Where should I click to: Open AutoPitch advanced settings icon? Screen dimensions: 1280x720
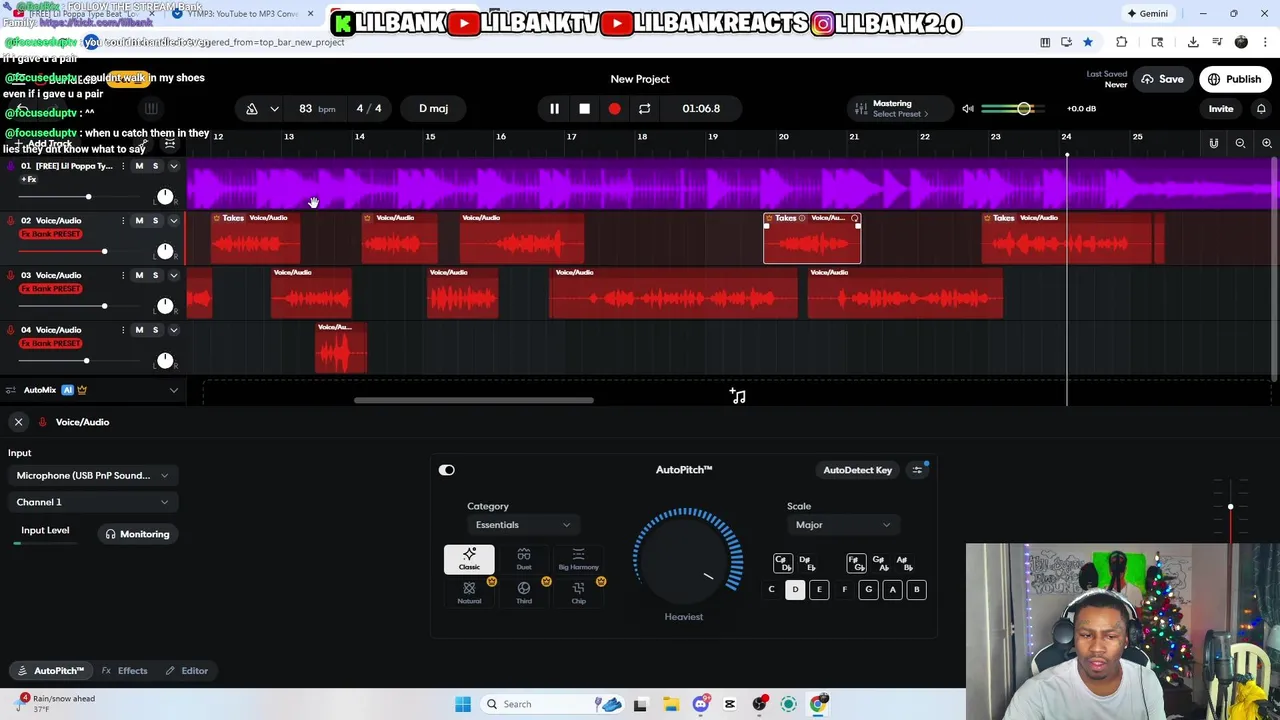tap(917, 470)
